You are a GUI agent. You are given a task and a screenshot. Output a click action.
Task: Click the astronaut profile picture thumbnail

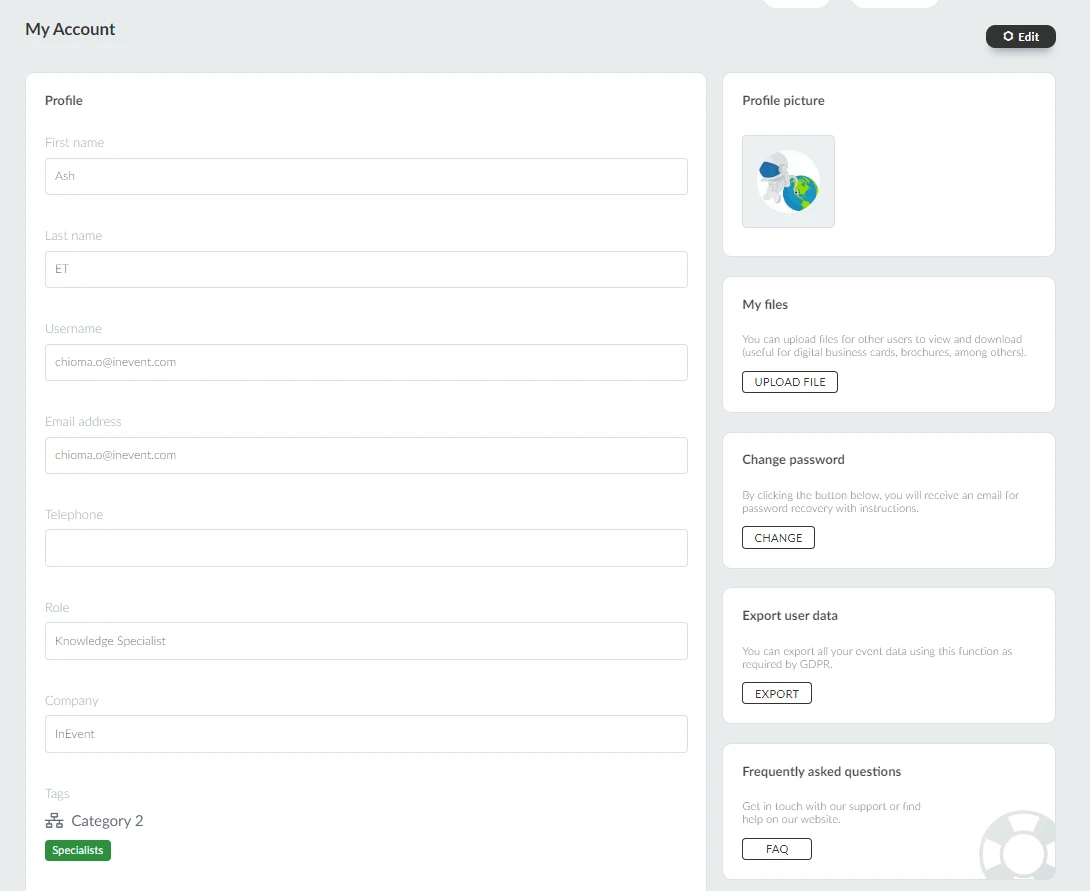(788, 181)
